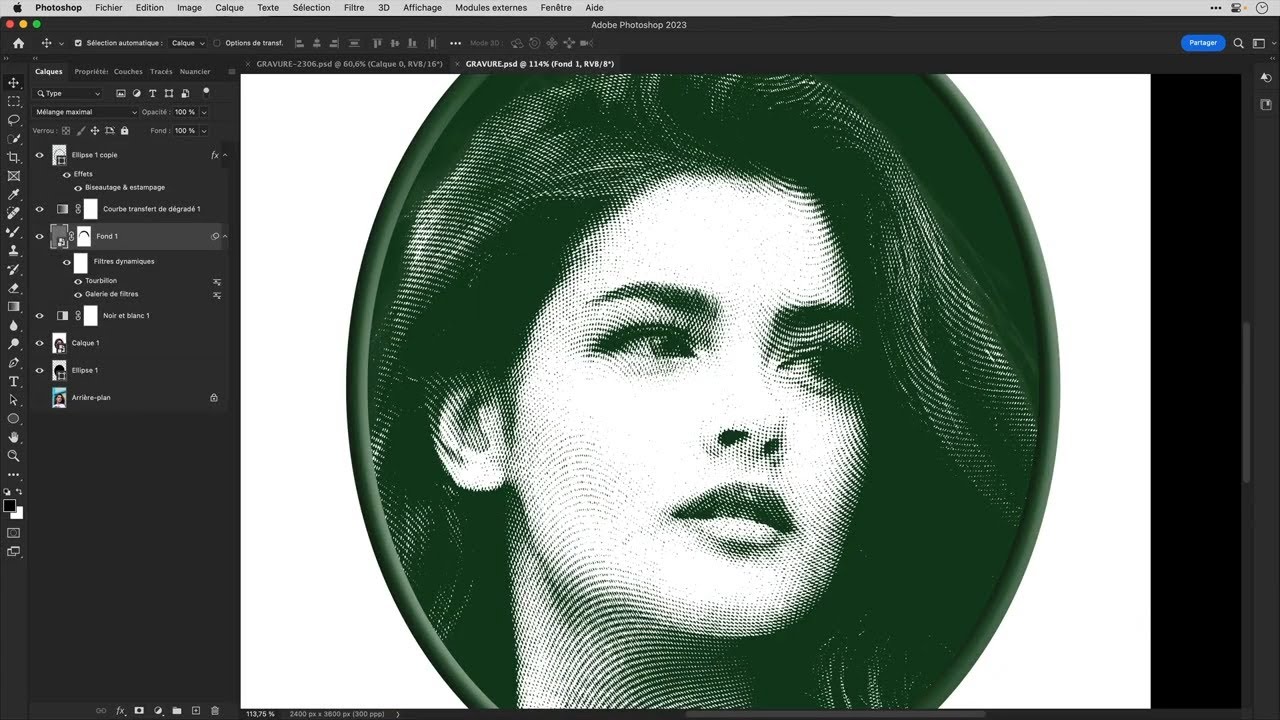
Task: Toggle Quick Mask mode
Action: (x=14, y=533)
